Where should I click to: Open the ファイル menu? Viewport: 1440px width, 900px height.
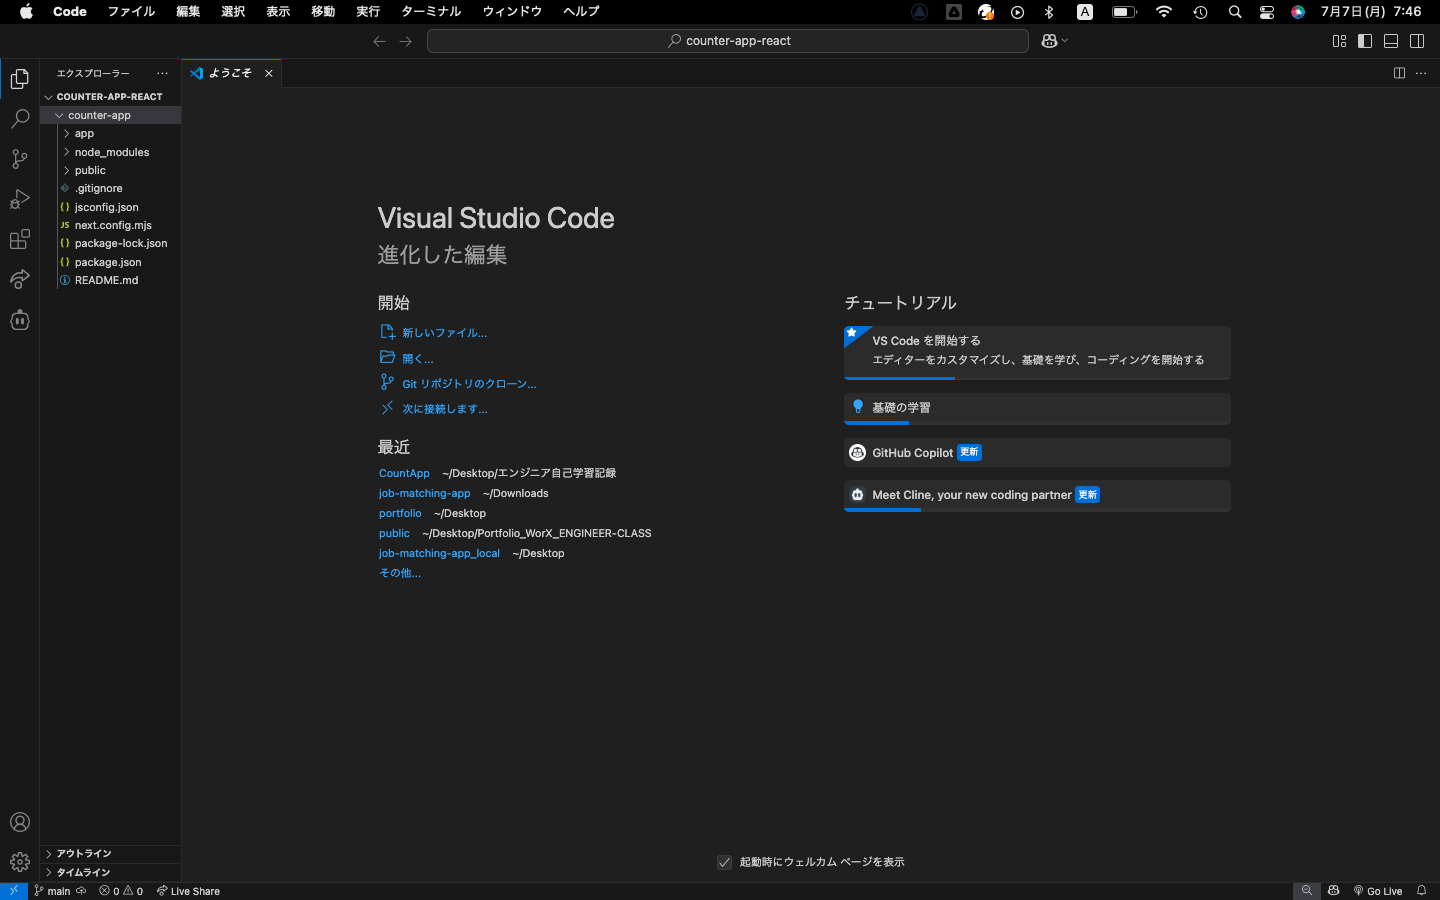131,11
